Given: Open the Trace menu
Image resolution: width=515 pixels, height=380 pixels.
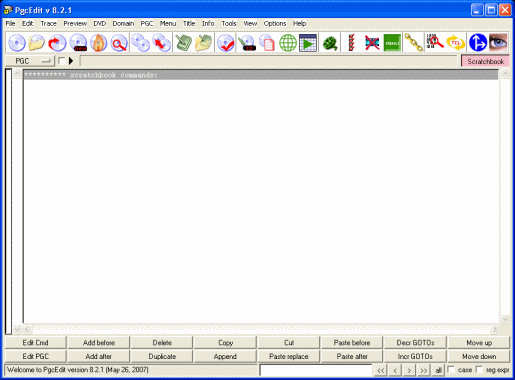Looking at the screenshot, I should (48, 23).
